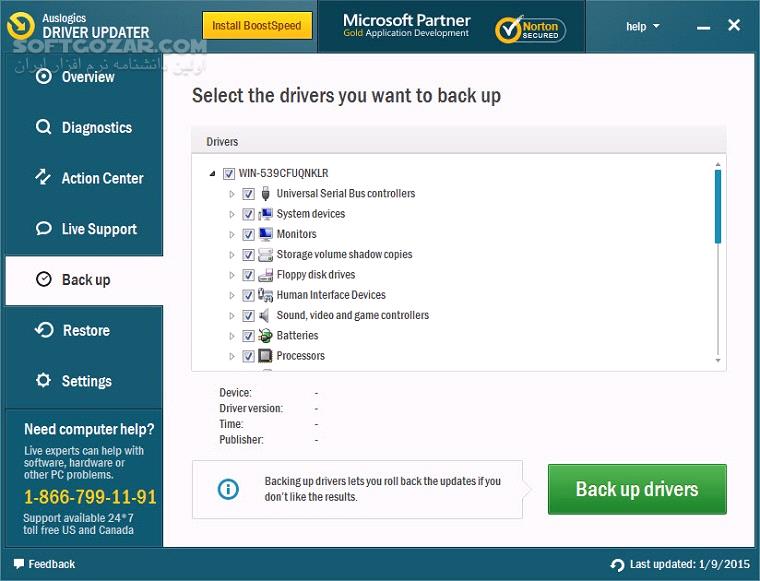
Task: Click the Processors chip icon
Action: click(x=265, y=356)
